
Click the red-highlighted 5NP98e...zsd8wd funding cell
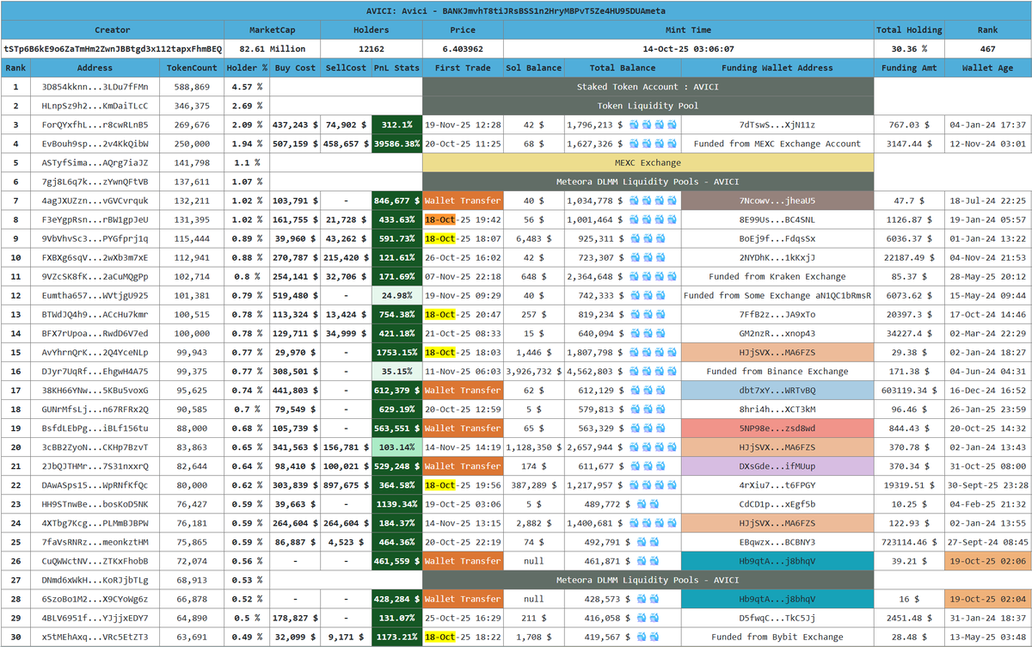[x=777, y=428]
